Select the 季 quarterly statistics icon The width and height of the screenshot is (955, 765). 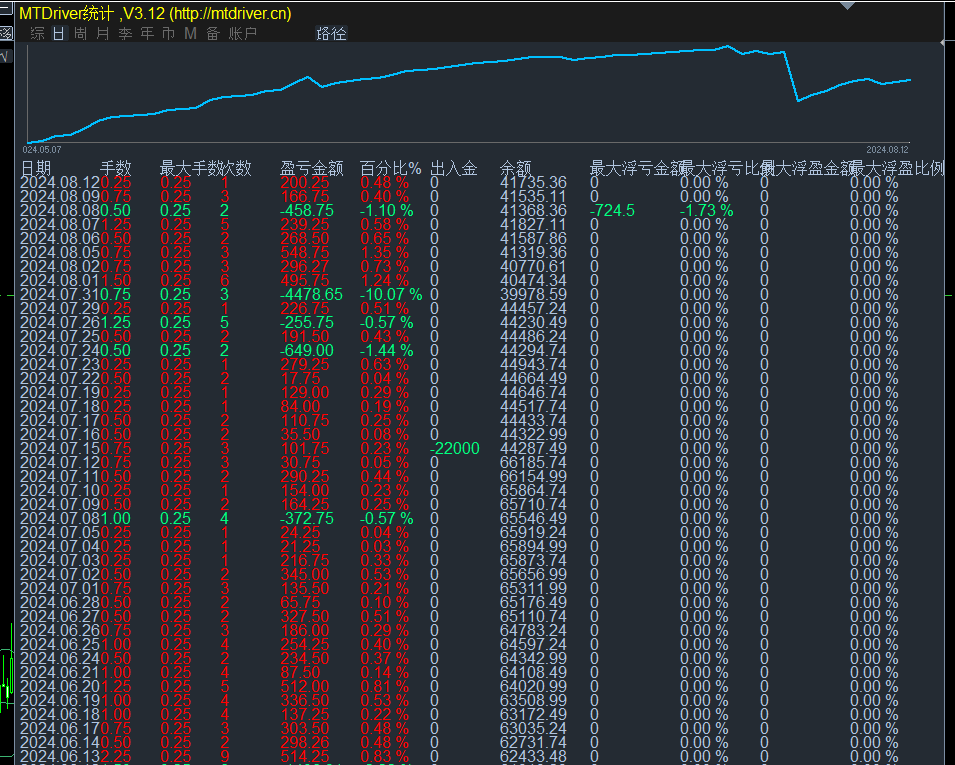pyautogui.click(x=123, y=33)
